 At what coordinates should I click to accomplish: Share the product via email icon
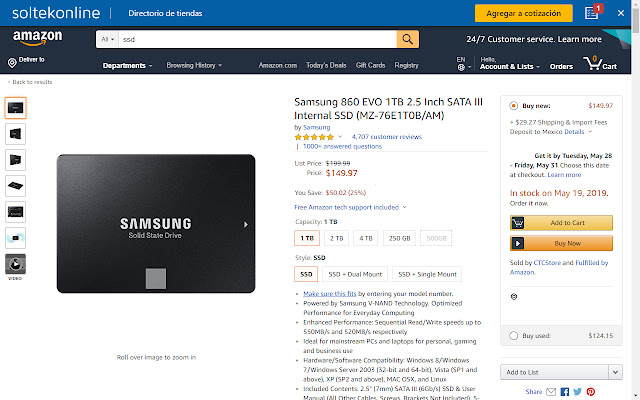(x=550, y=391)
